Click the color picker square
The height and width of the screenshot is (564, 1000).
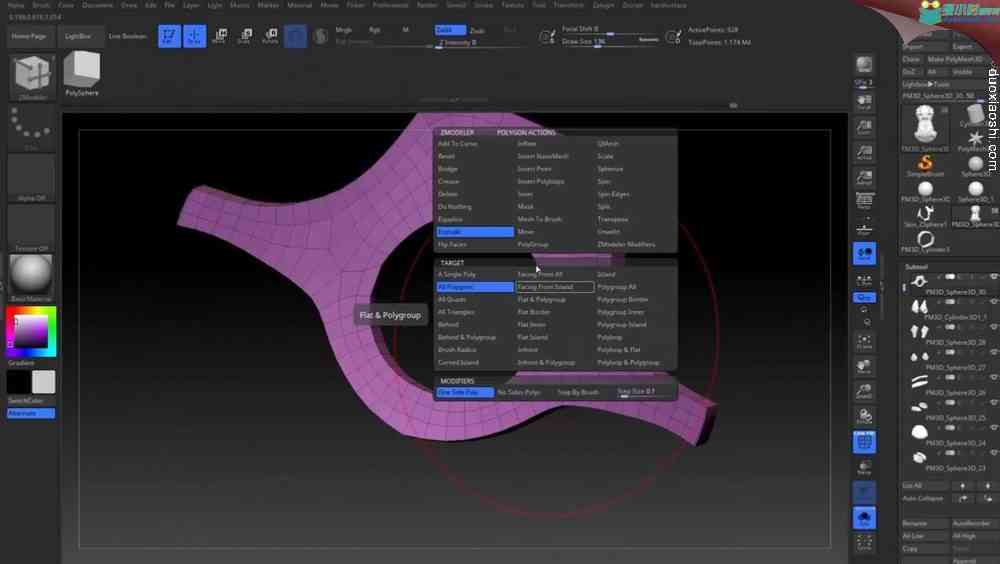pyautogui.click(x=31, y=332)
